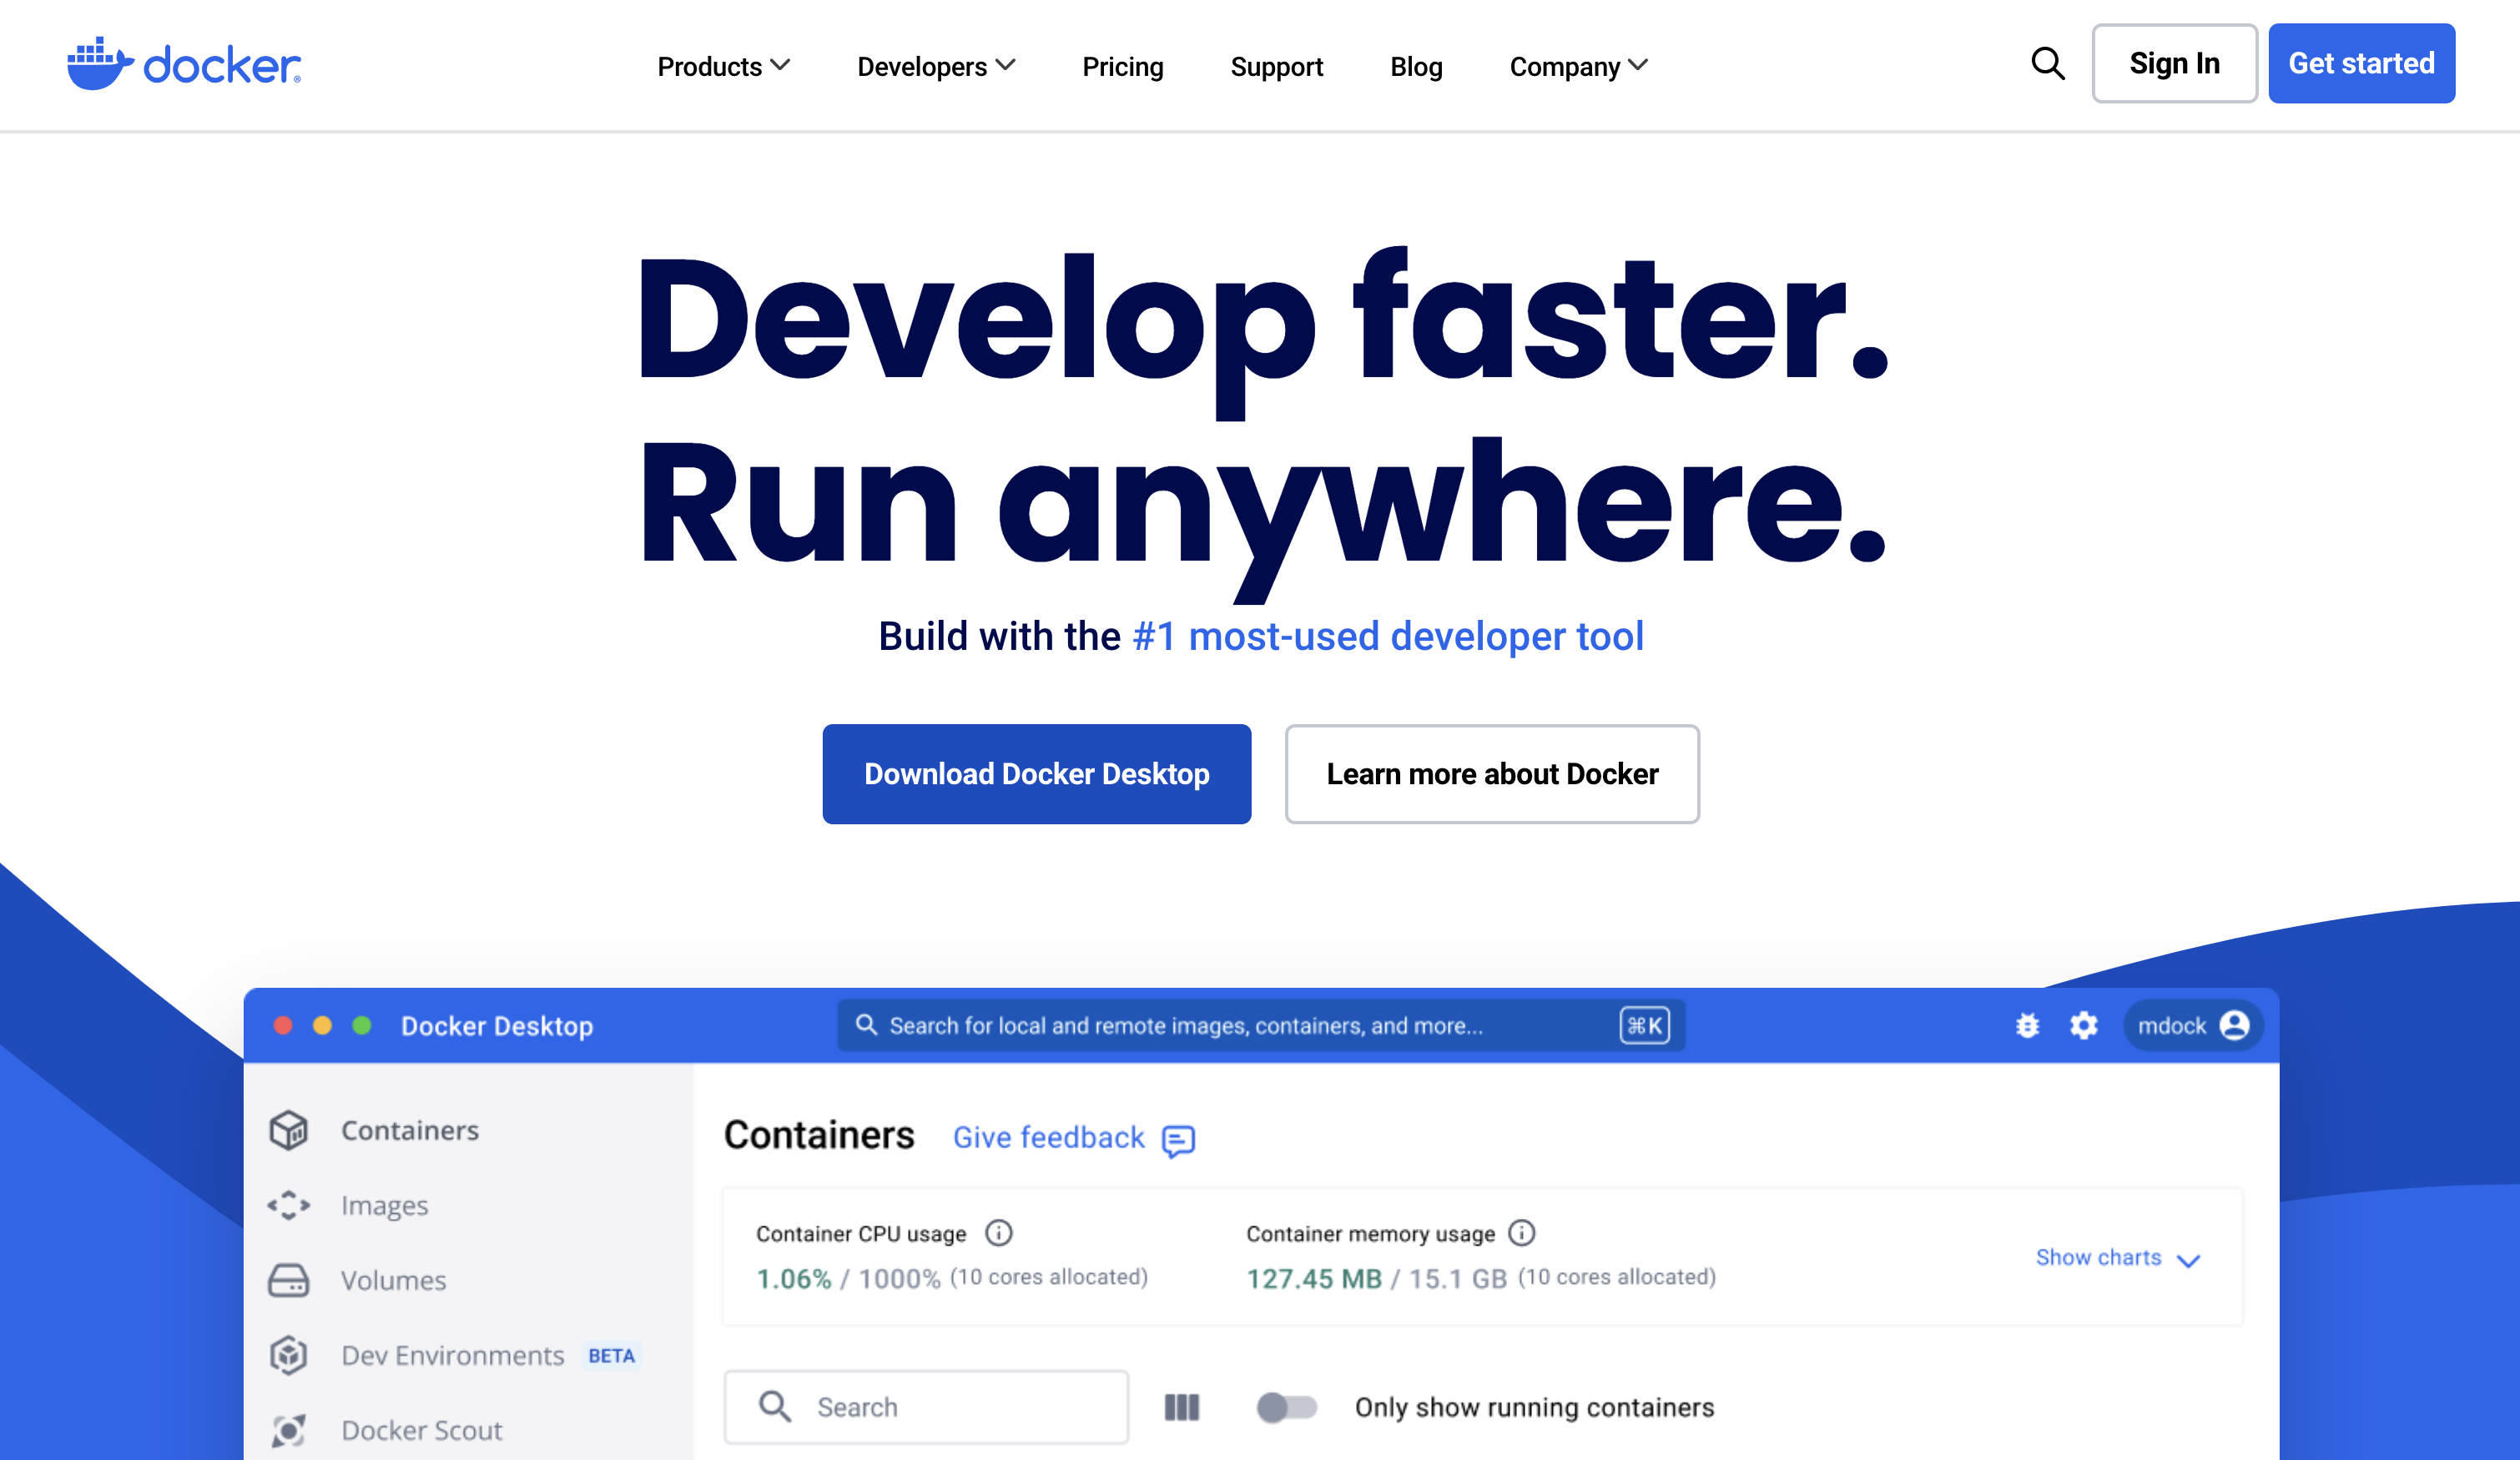Click the memory usage info icon
This screenshot has width=2520, height=1460.
pos(1521,1233)
